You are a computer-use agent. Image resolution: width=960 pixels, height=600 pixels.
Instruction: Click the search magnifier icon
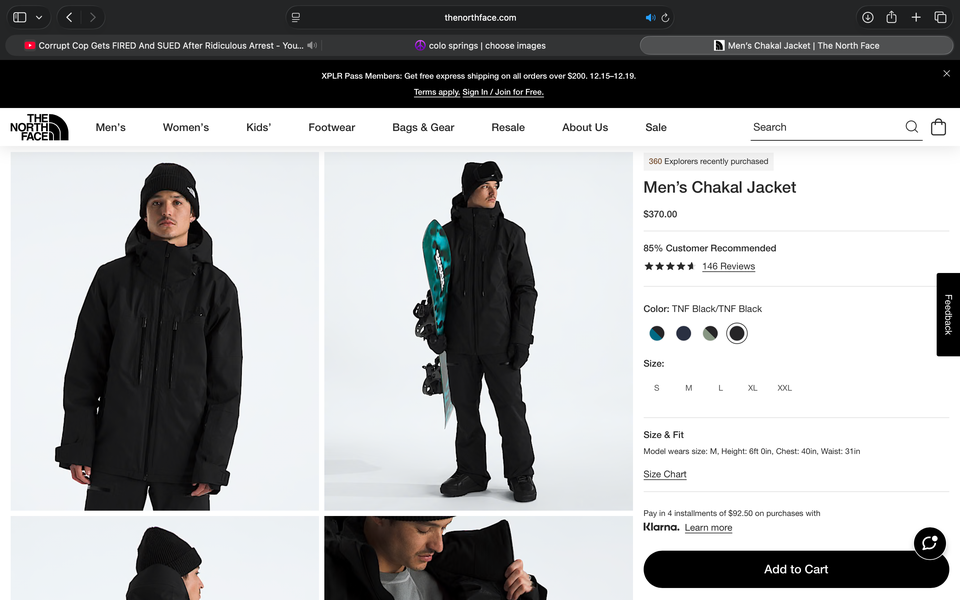click(911, 127)
